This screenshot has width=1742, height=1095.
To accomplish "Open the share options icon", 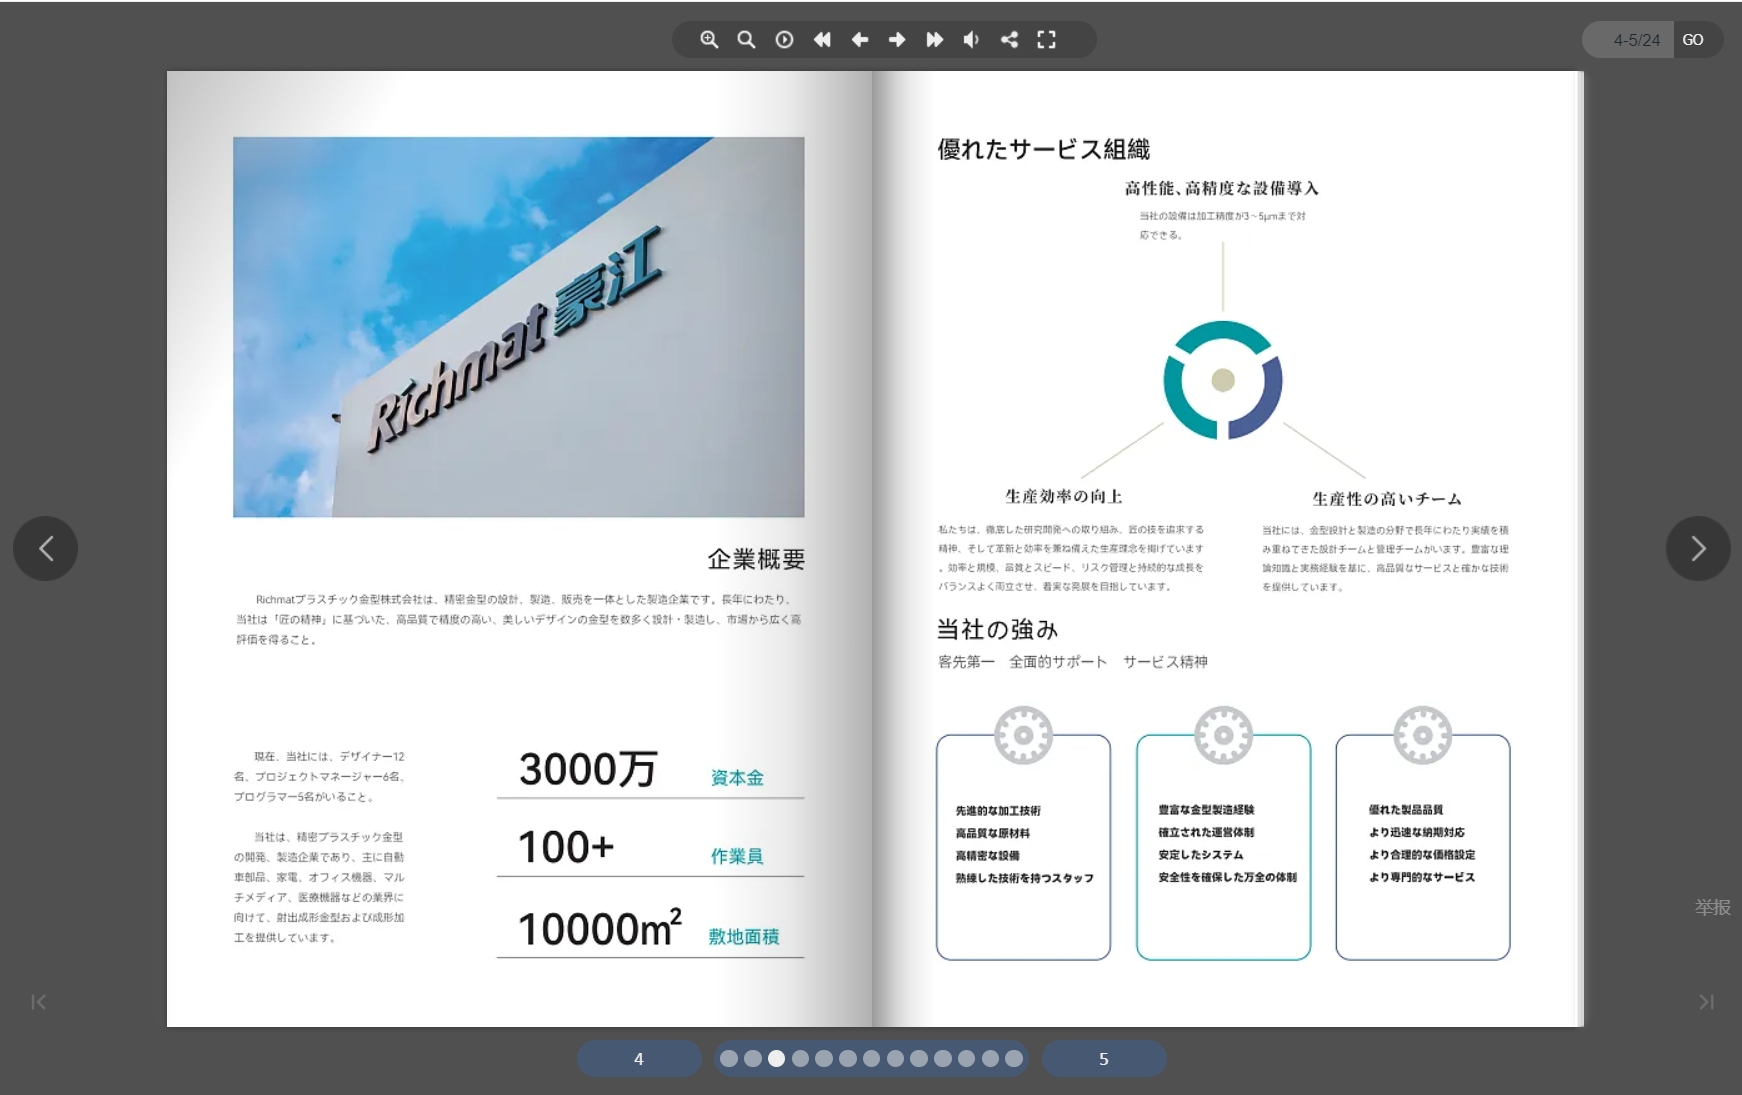I will 1009,40.
